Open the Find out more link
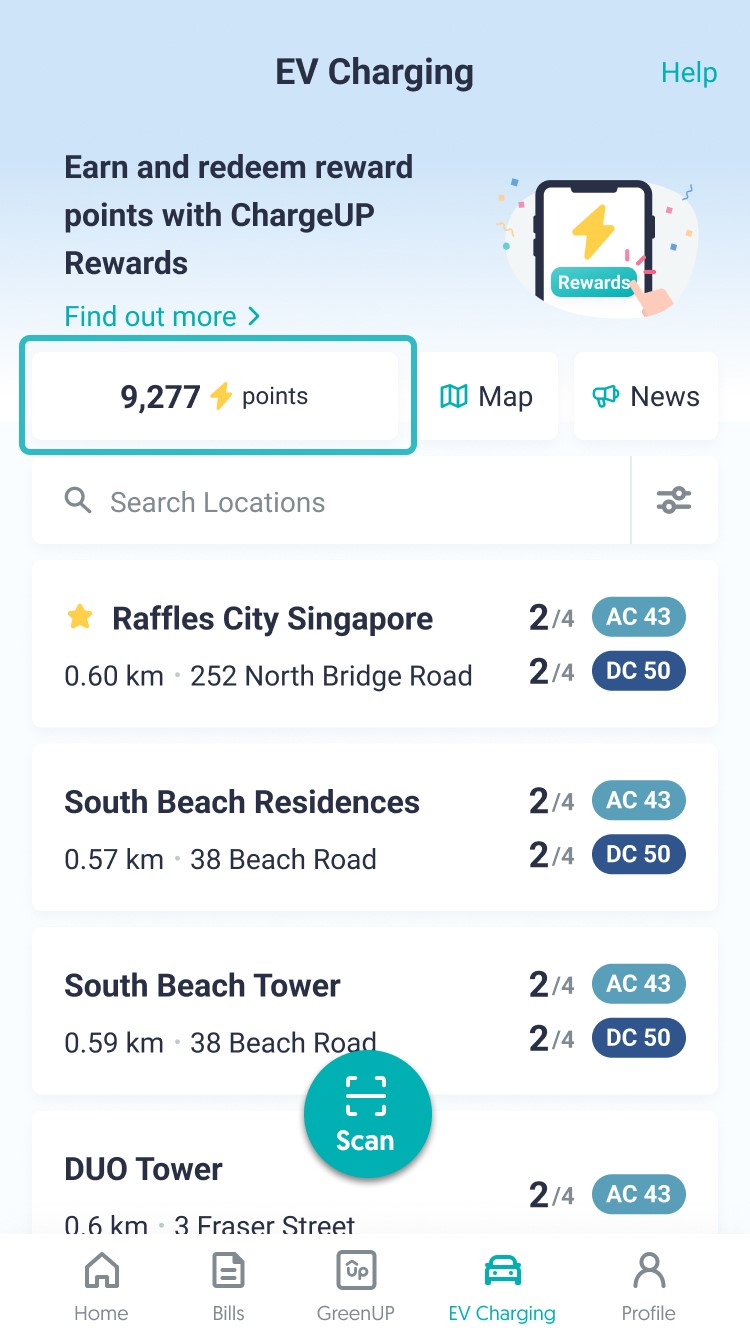 click(x=162, y=317)
